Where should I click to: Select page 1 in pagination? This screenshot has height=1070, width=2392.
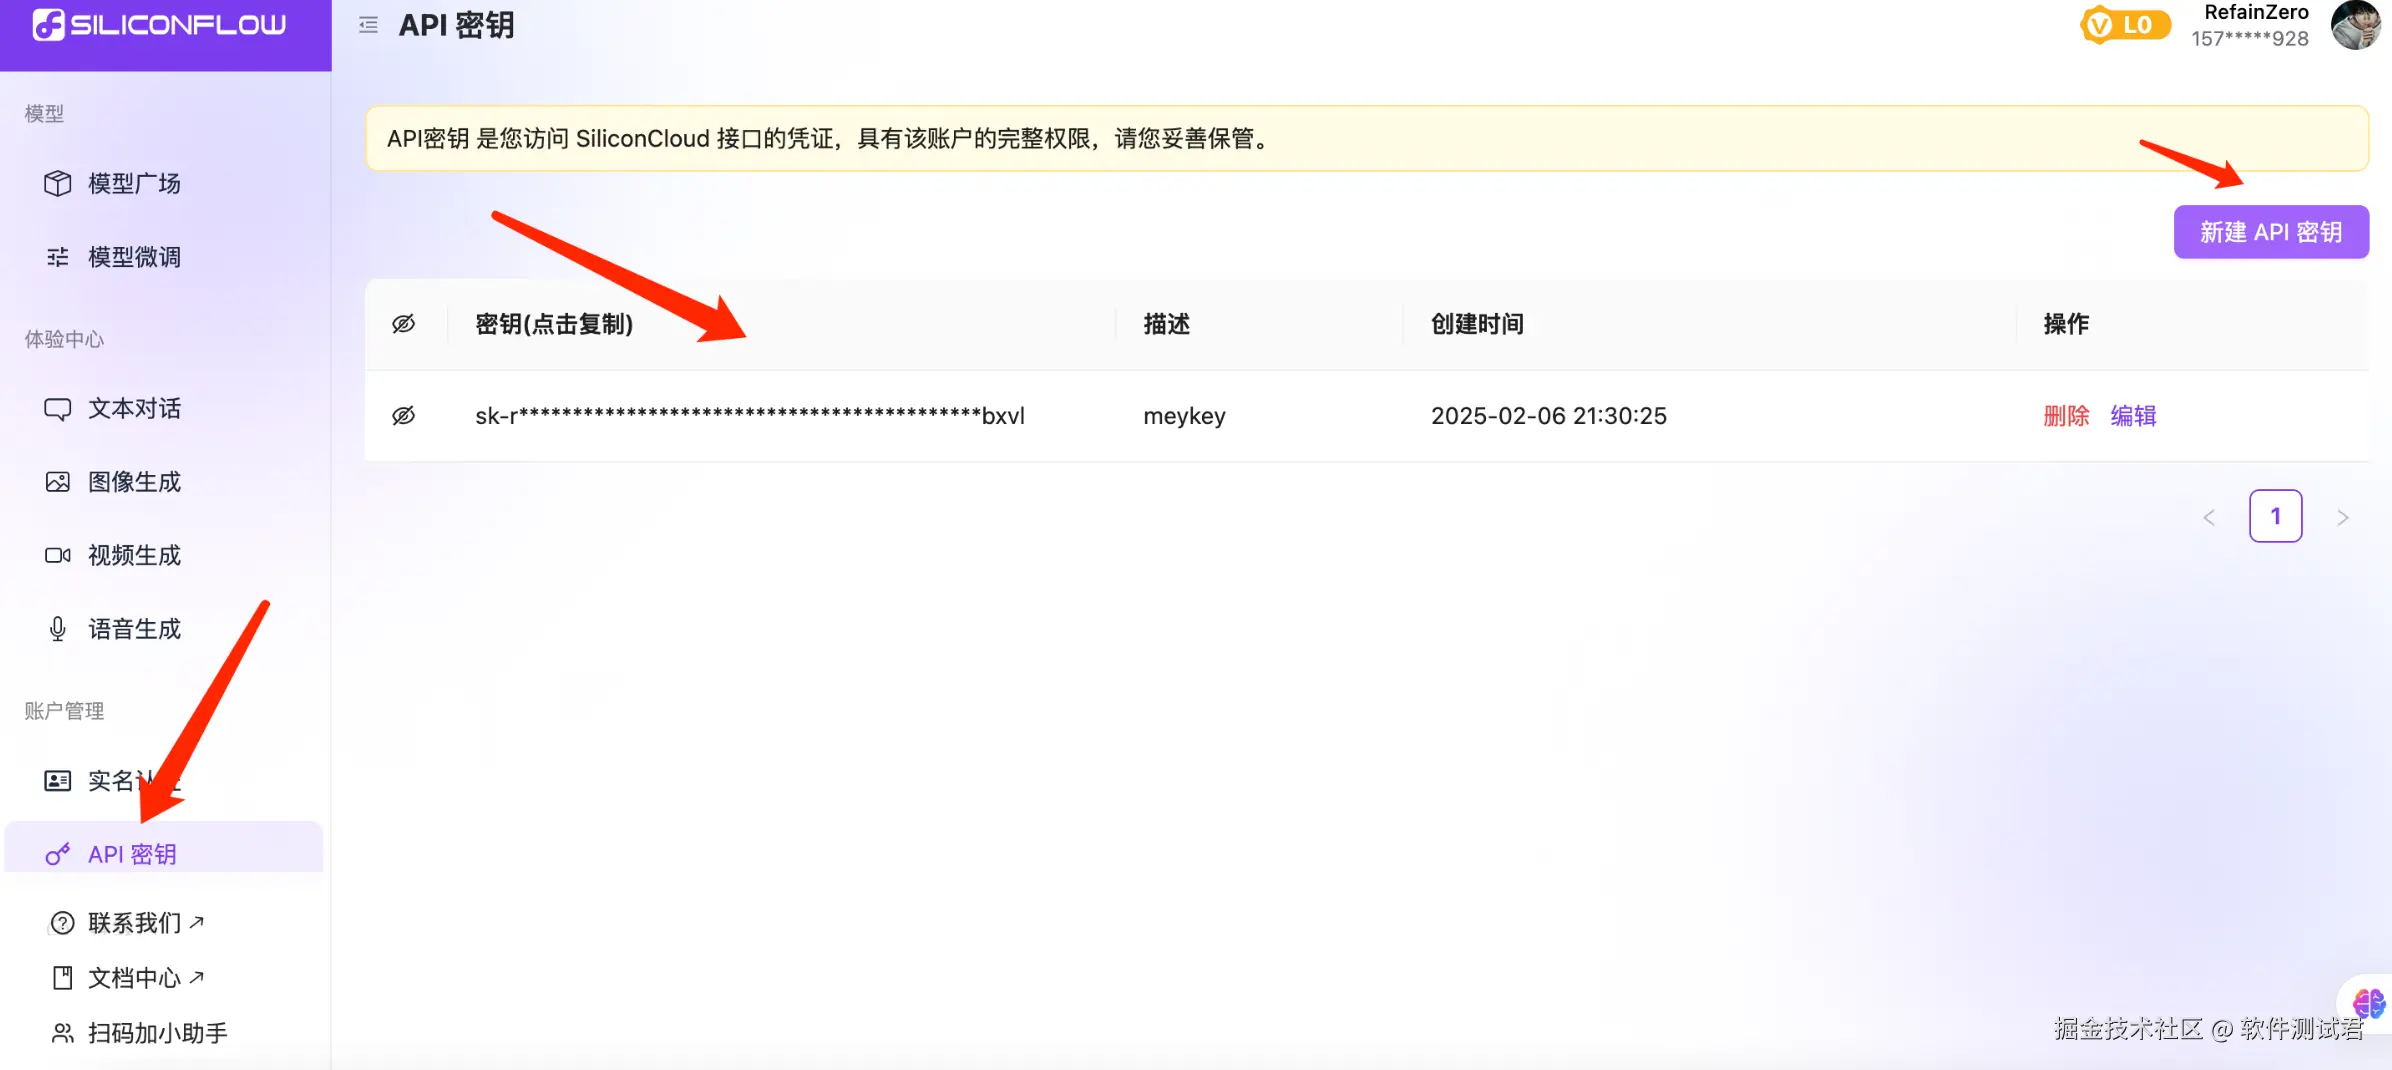pos(2276,516)
